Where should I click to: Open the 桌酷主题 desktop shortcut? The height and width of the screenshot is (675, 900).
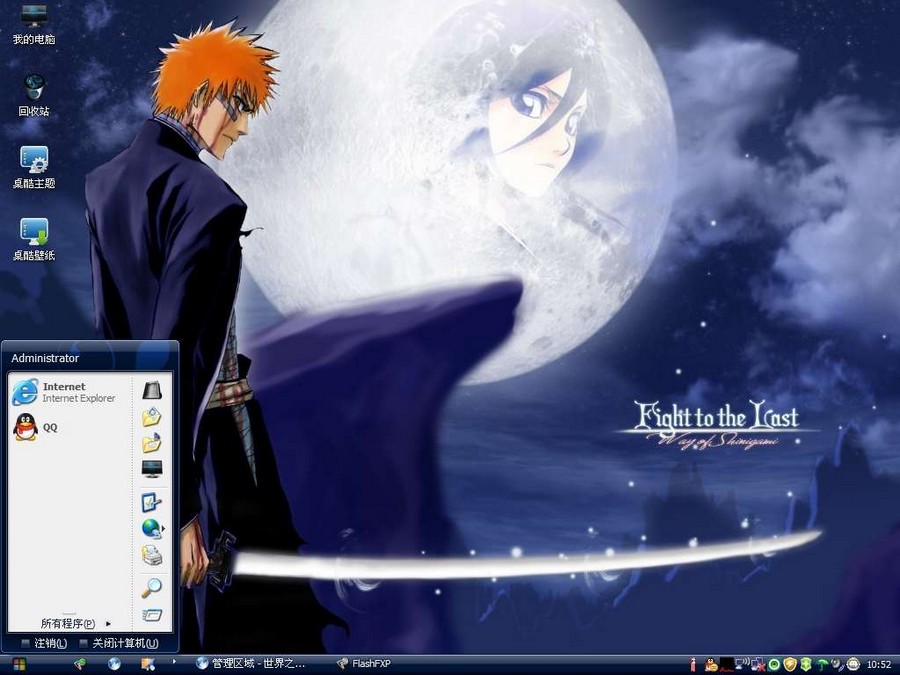coord(33,162)
